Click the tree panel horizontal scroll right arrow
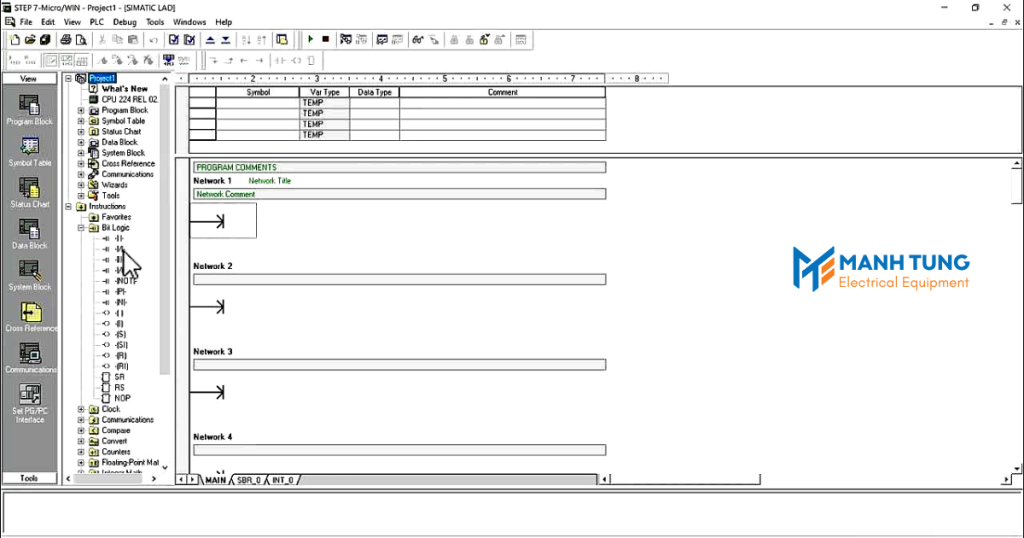The image size is (1024, 538). pyautogui.click(x=153, y=479)
